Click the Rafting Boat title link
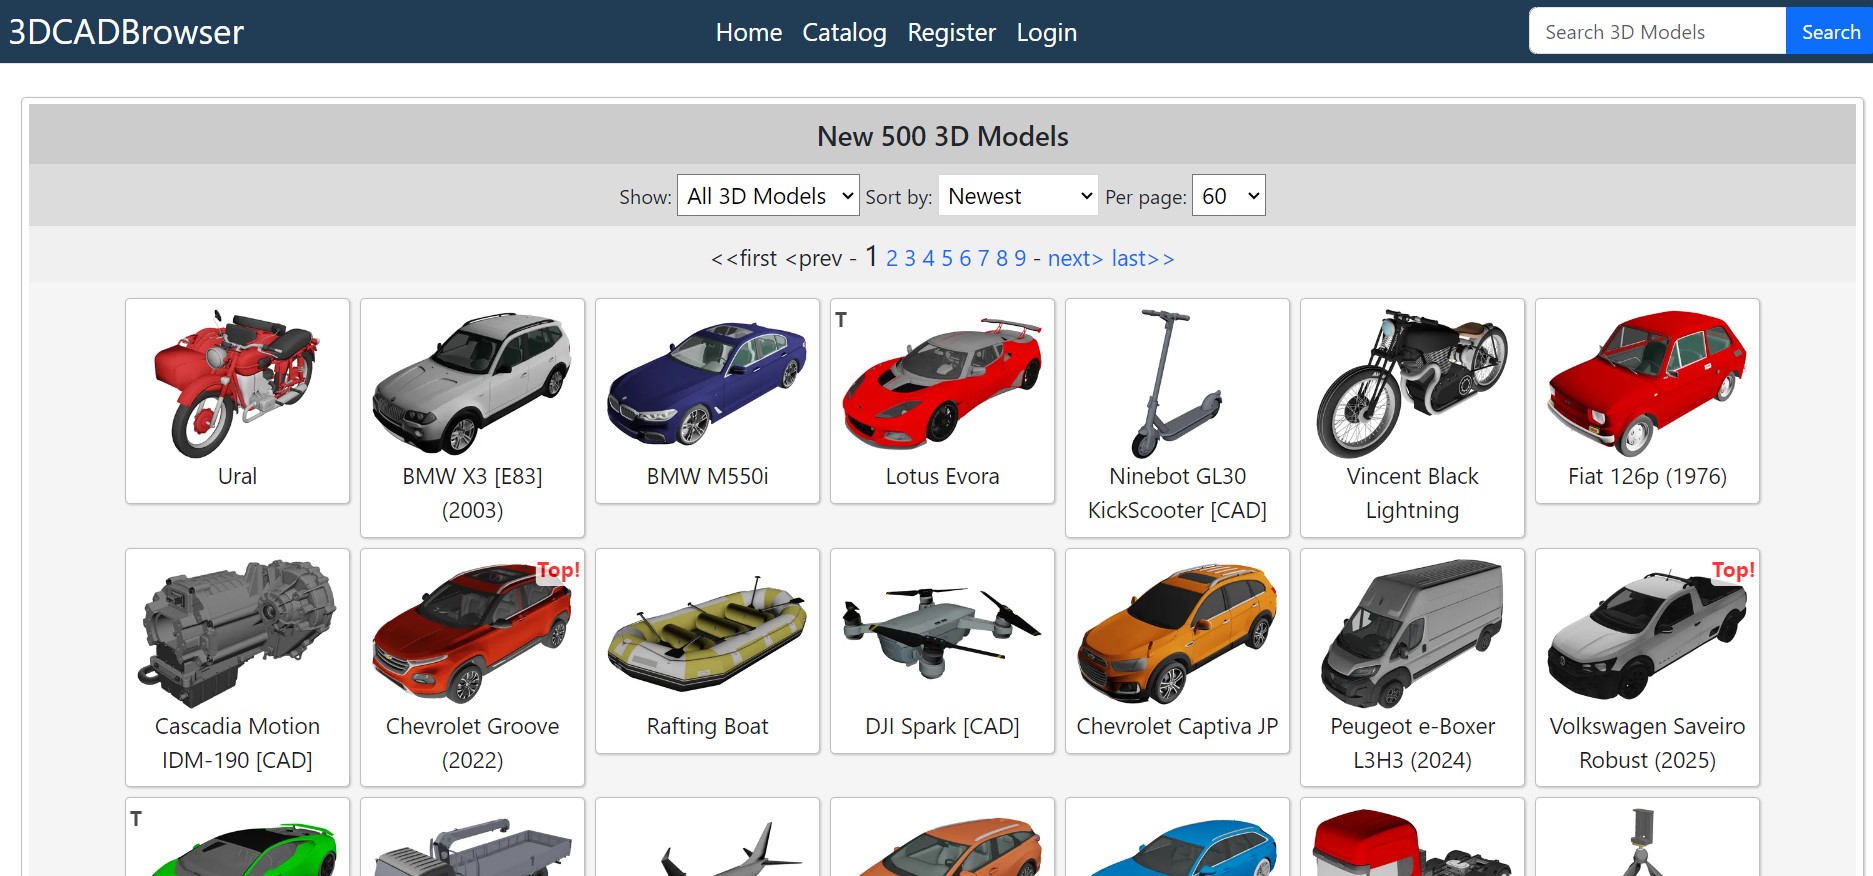The height and width of the screenshot is (876, 1873). pos(707,726)
